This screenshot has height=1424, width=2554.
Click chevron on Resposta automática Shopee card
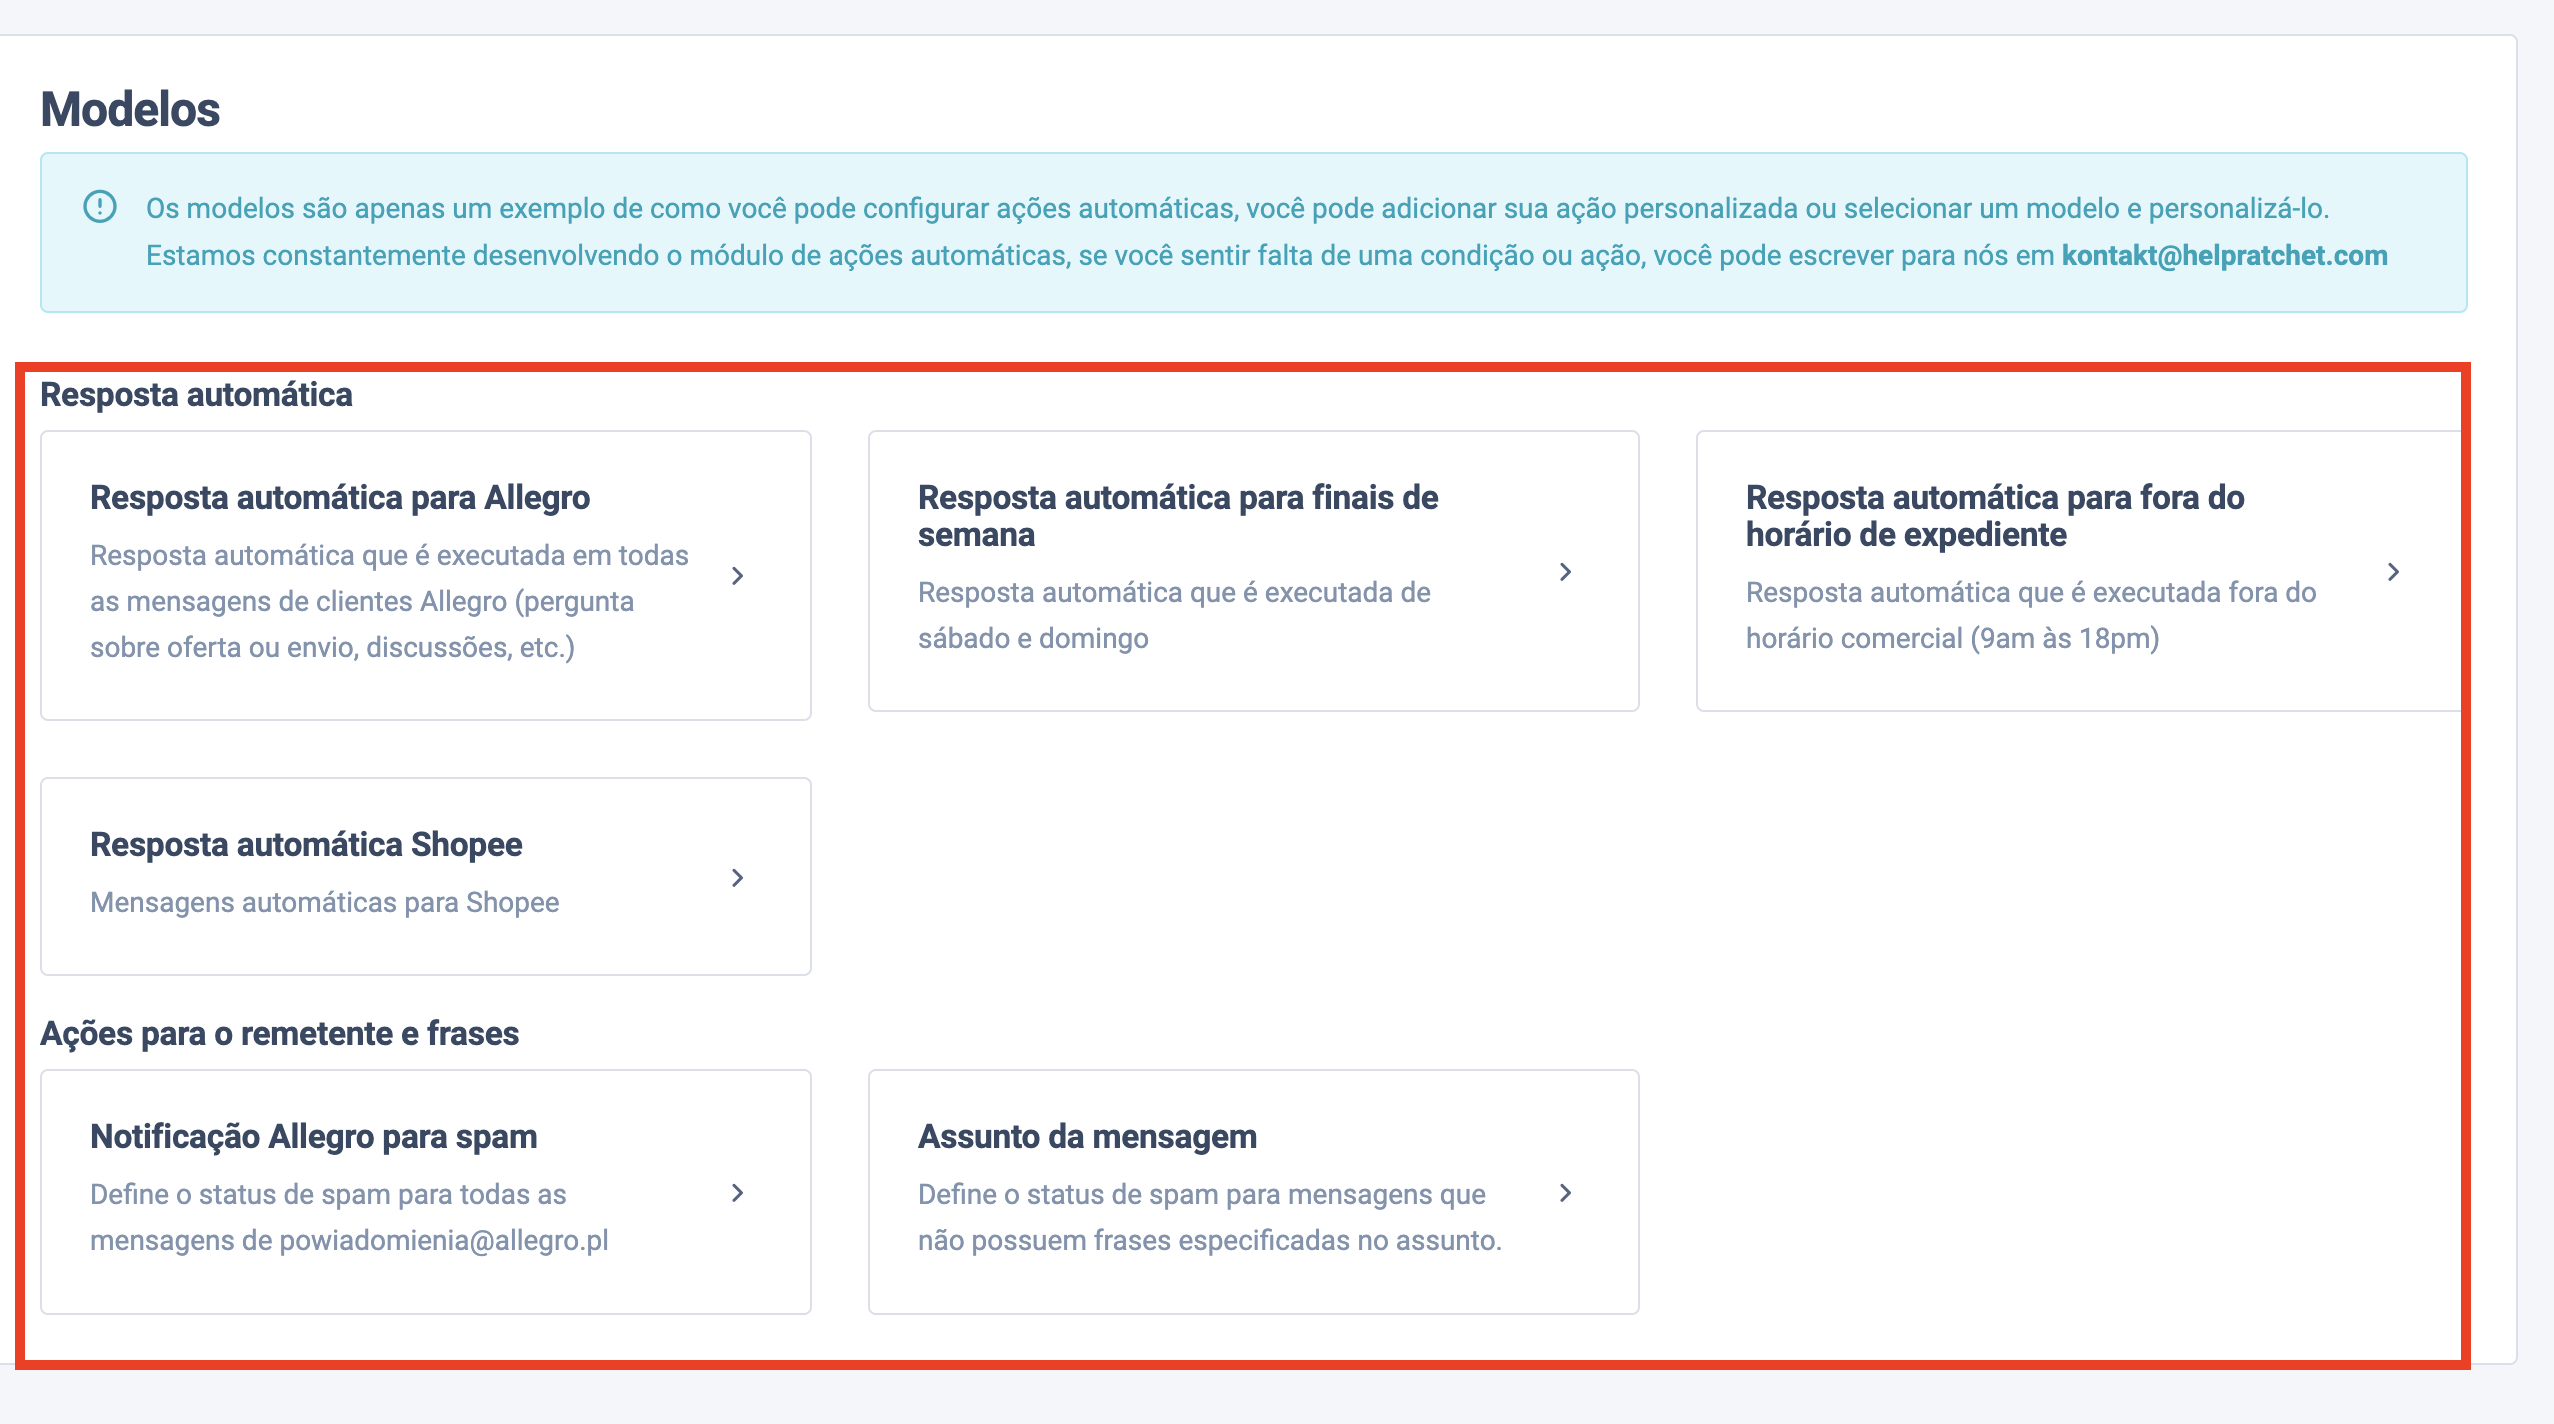click(x=737, y=878)
